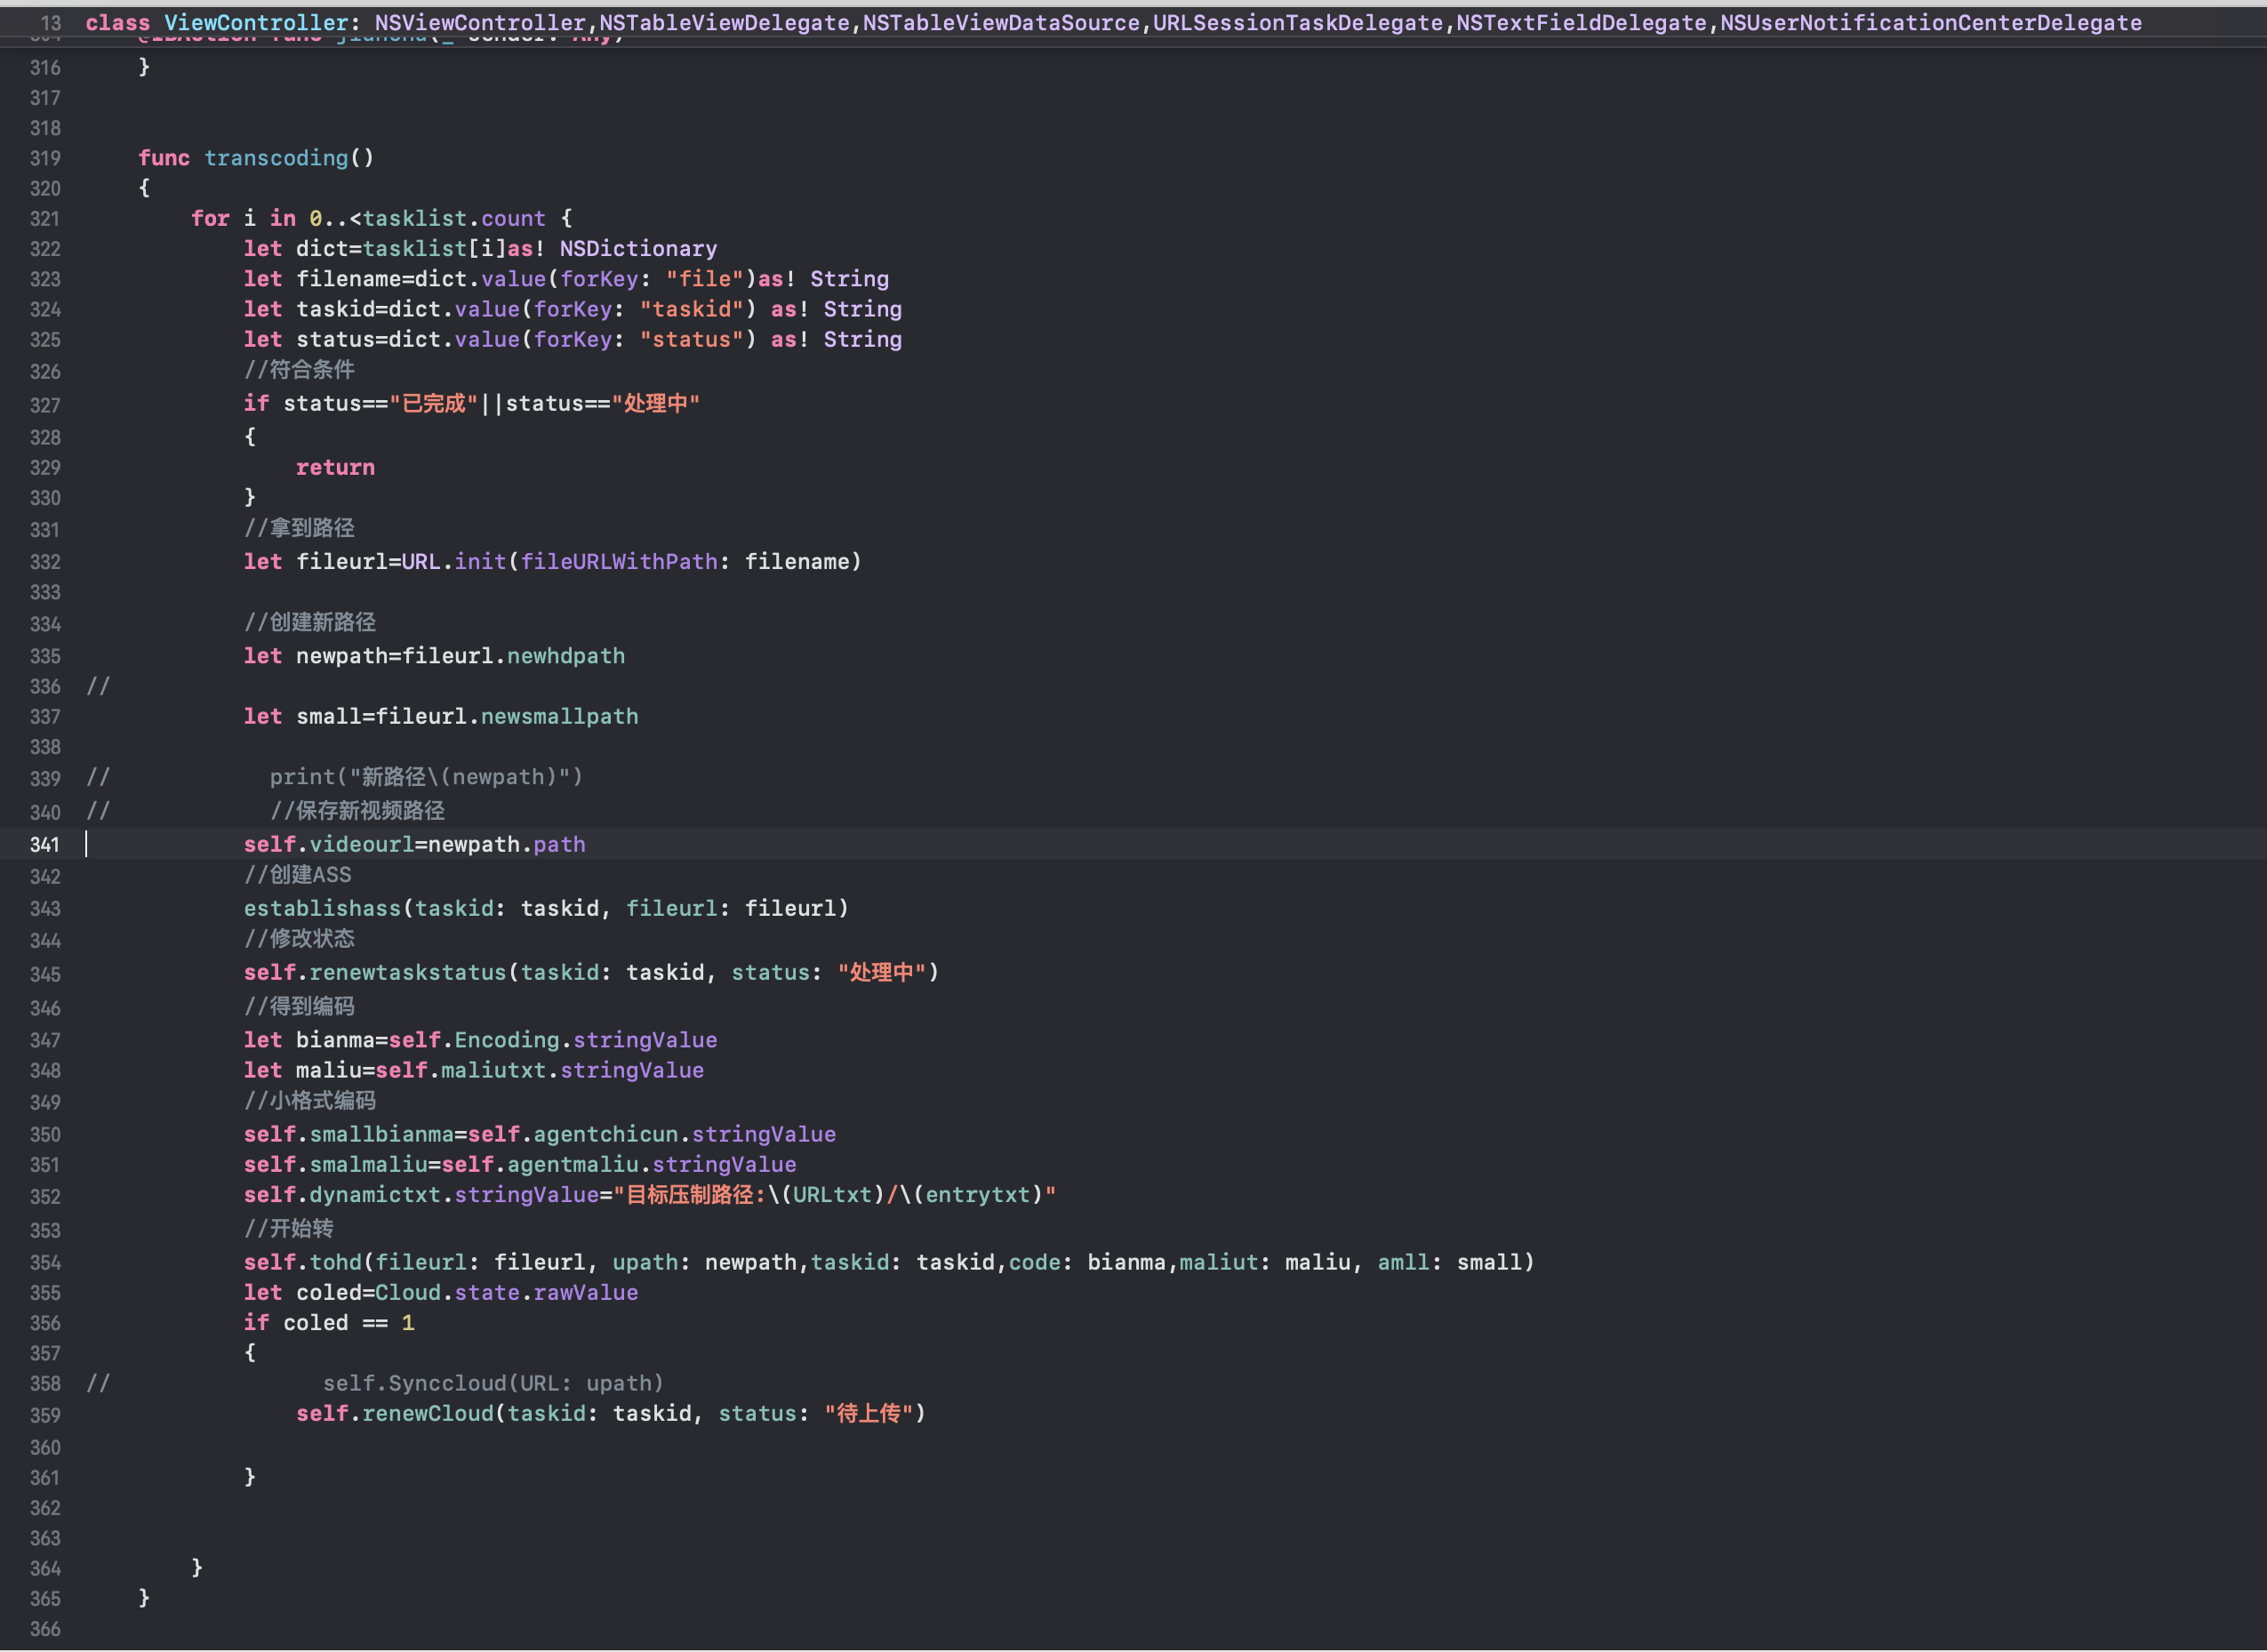Image resolution: width=2267 pixels, height=1652 pixels.
Task: Click the //修改状态 comment
Action: (299, 938)
